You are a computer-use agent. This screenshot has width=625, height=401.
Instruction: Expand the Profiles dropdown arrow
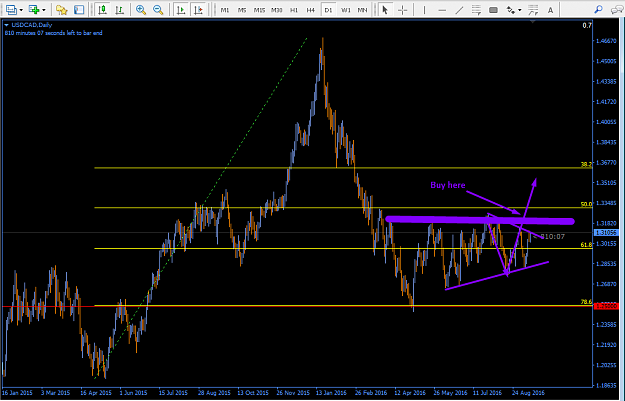pyautogui.click(x=21, y=10)
